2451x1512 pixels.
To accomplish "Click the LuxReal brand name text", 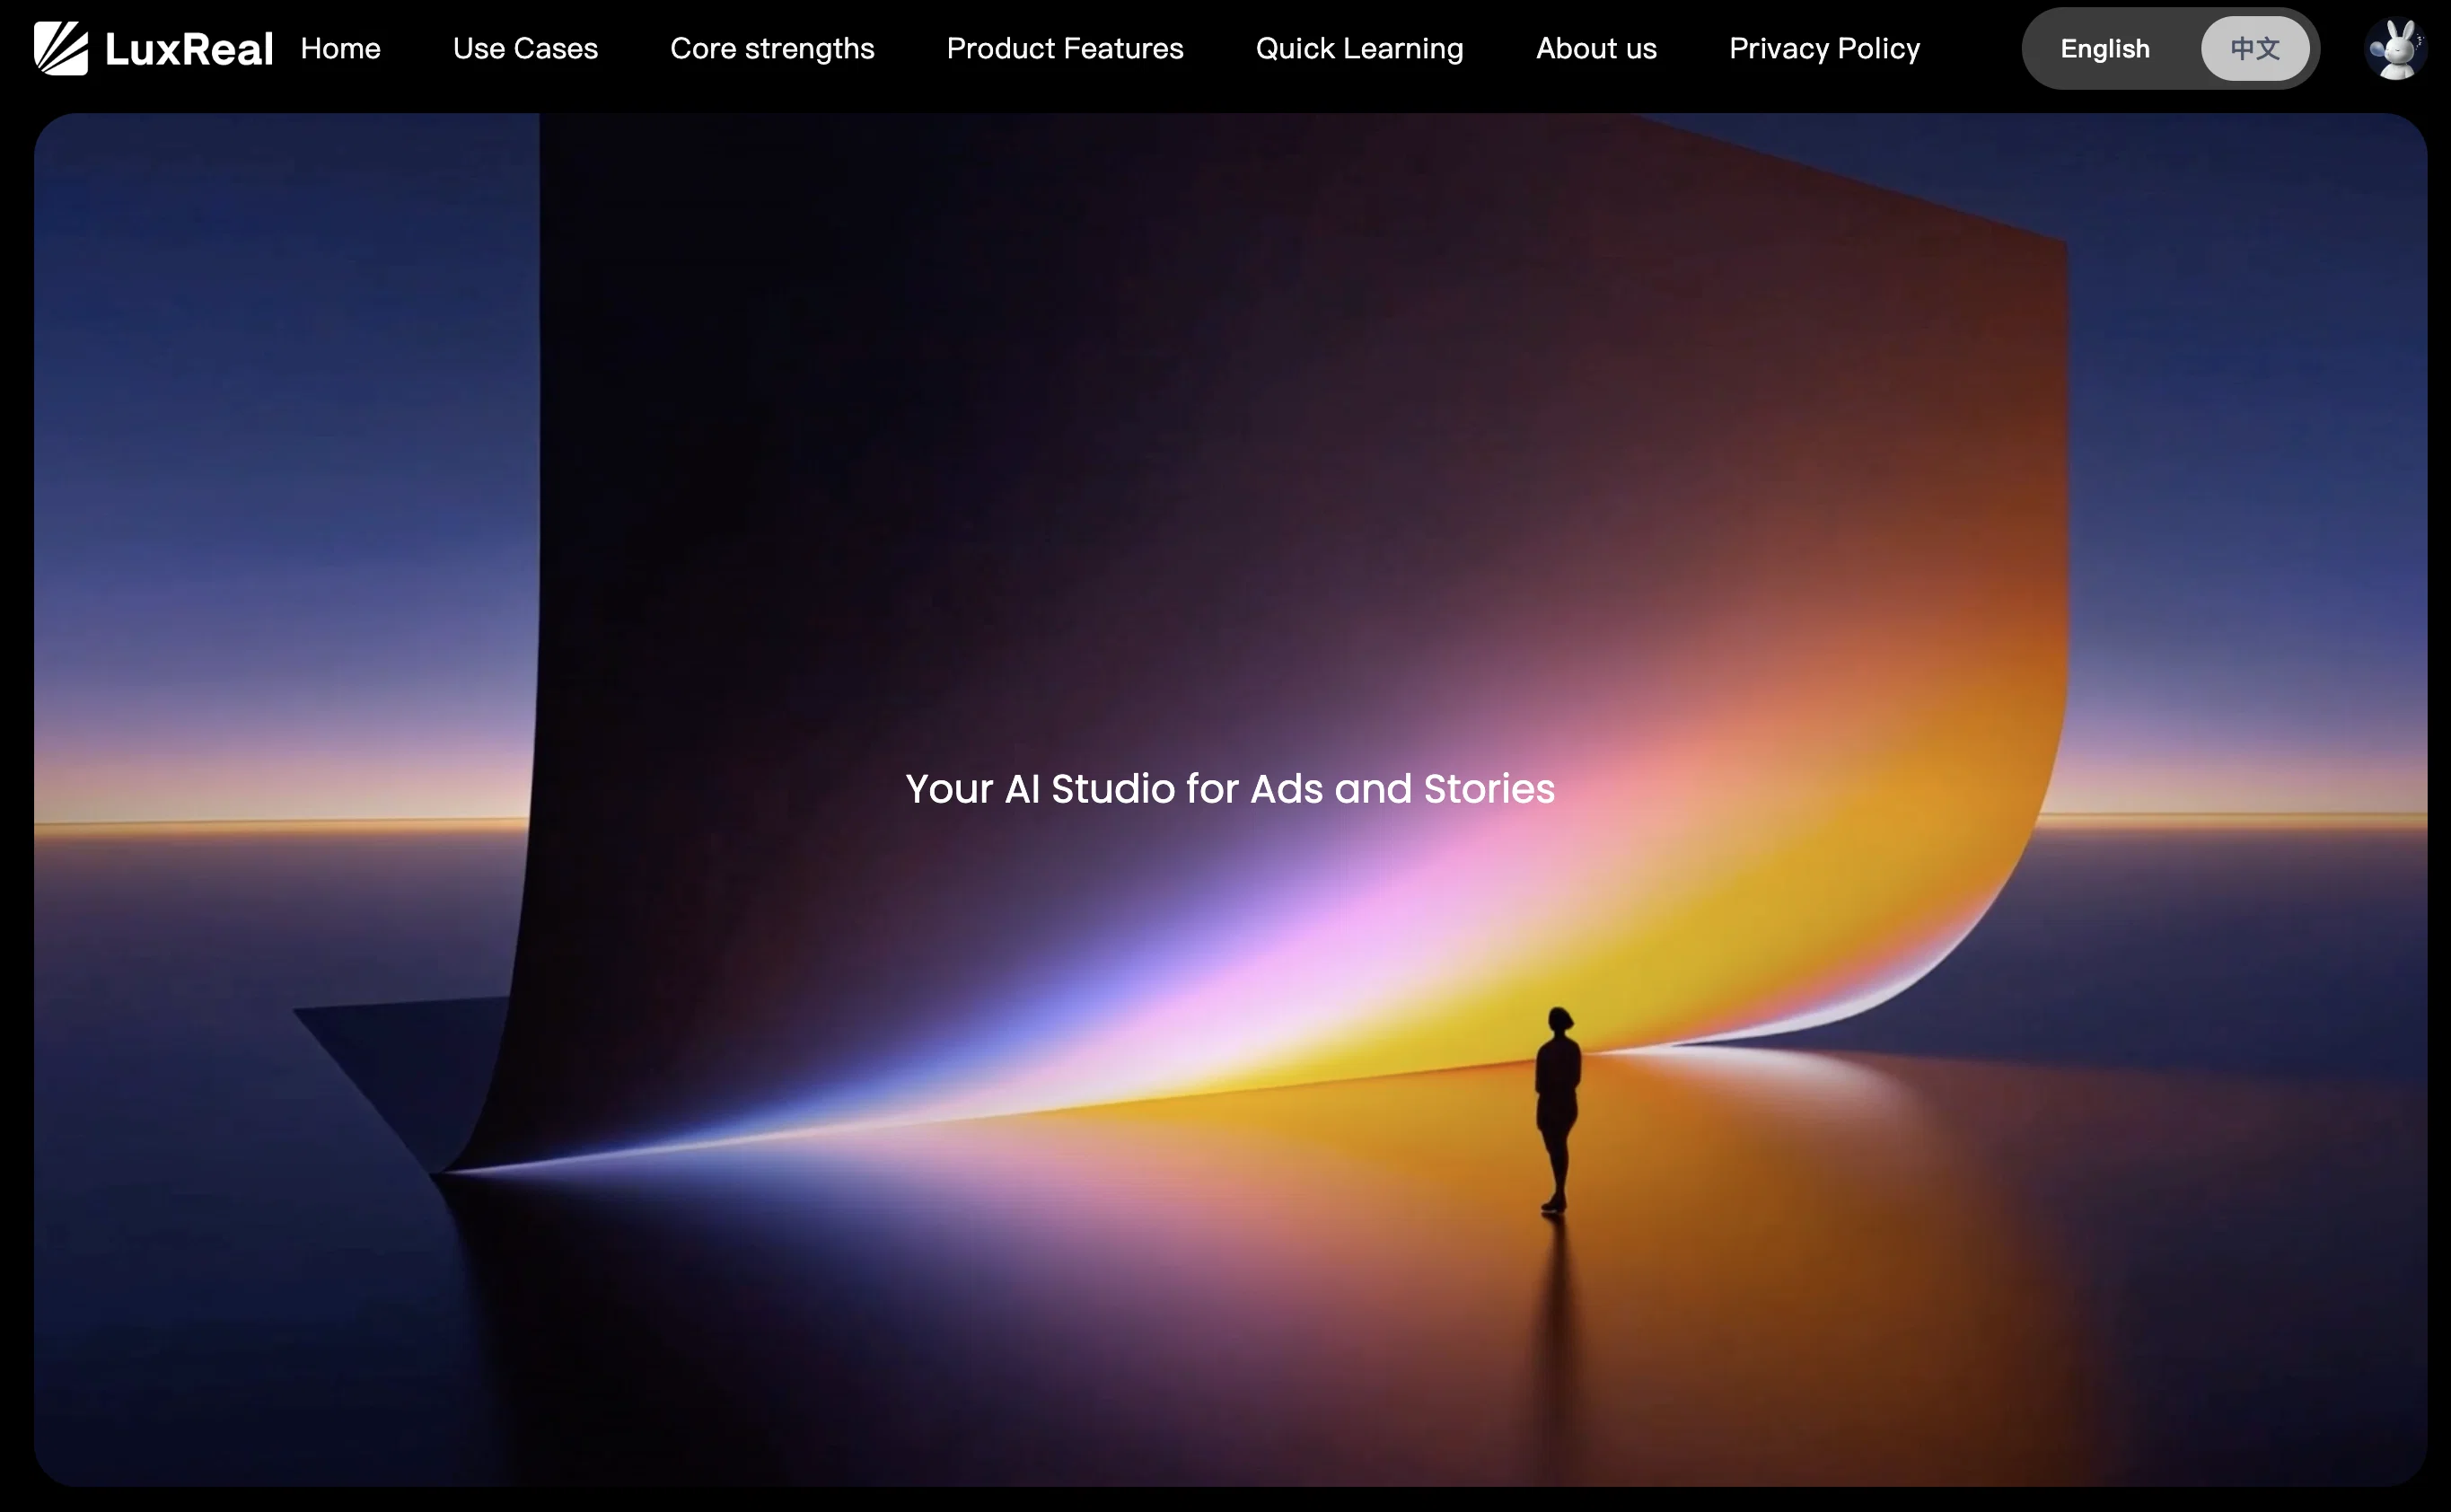I will pos(189,49).
